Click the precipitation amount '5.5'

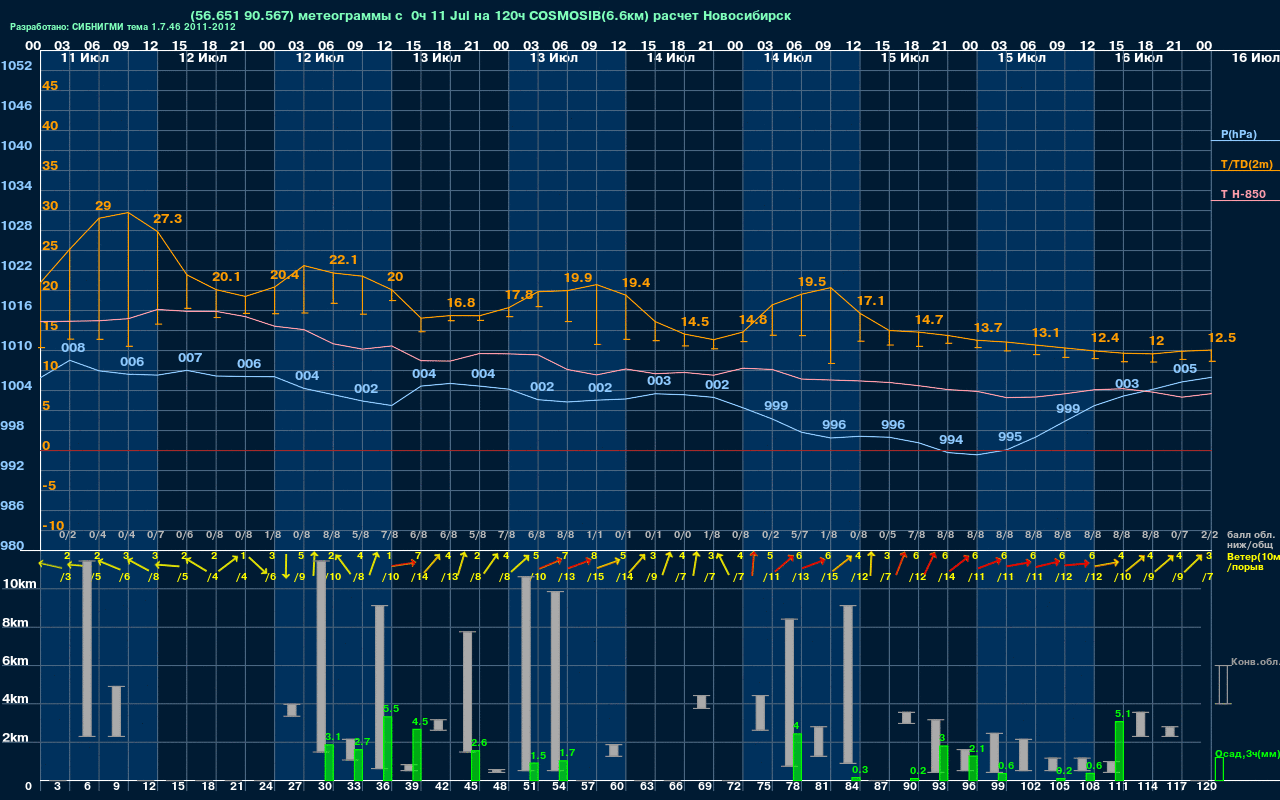pyautogui.click(x=391, y=709)
